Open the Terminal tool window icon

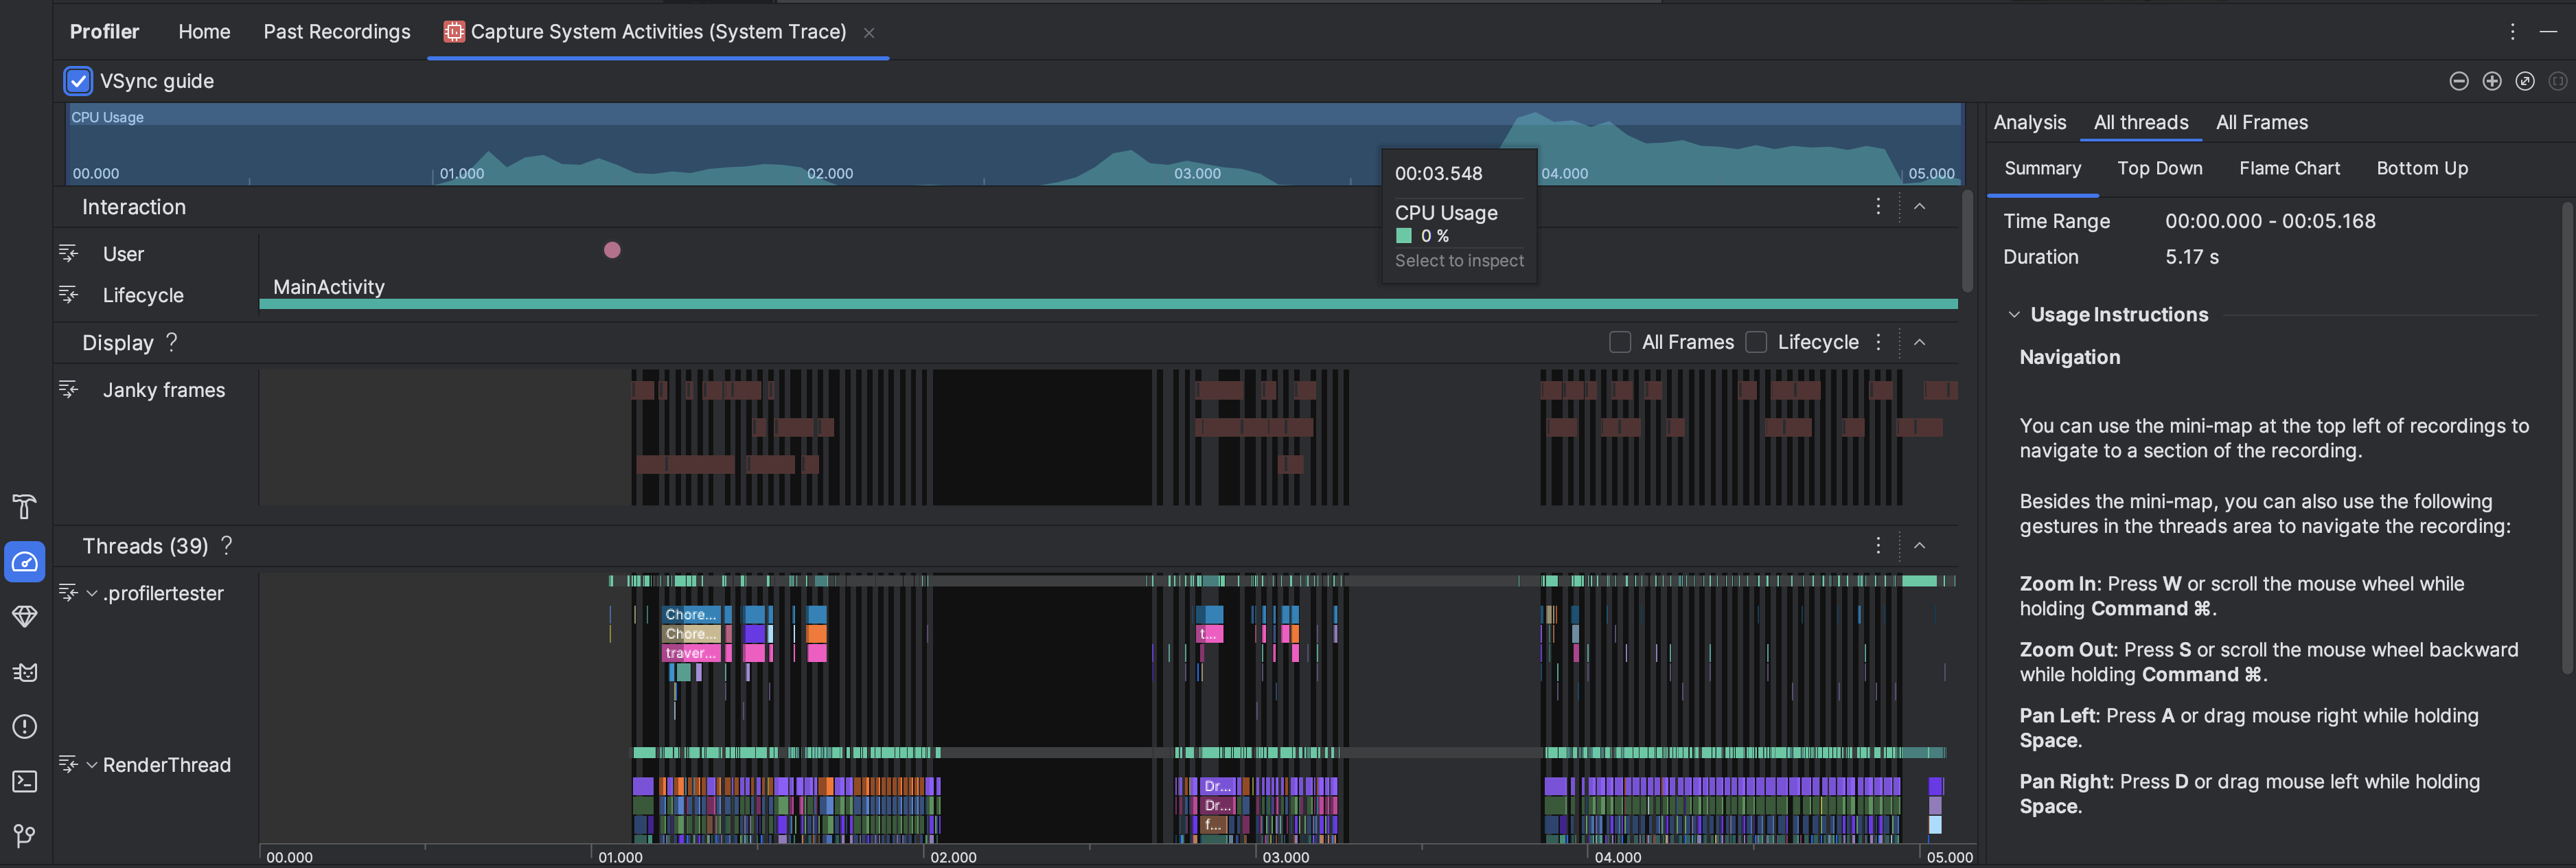pos(25,781)
